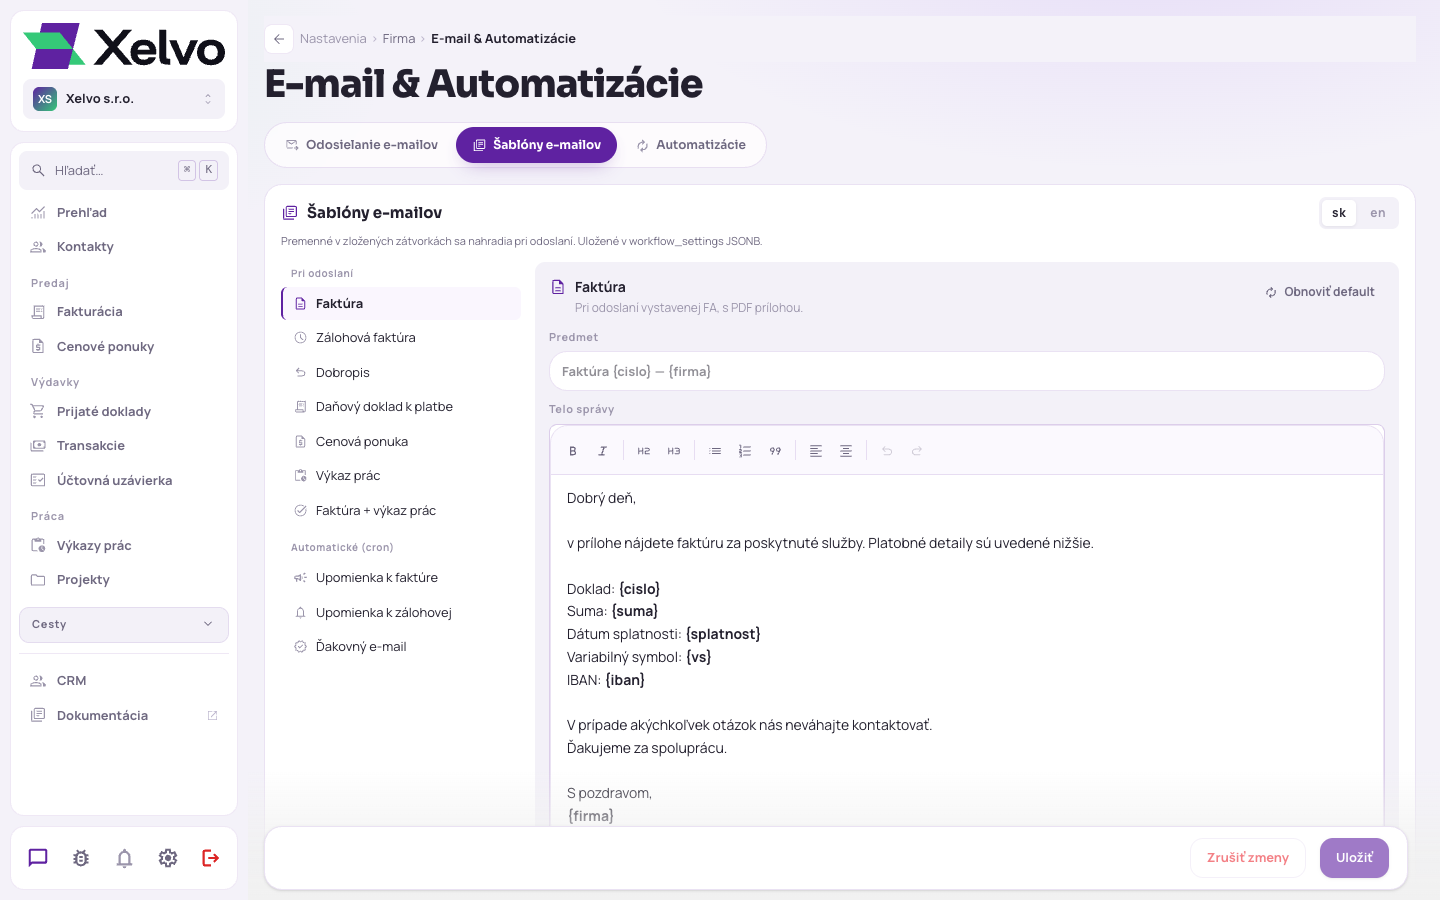The width and height of the screenshot is (1440, 900).
Task: Open Xelvo s.r.o. company switcher
Action: coord(124,99)
